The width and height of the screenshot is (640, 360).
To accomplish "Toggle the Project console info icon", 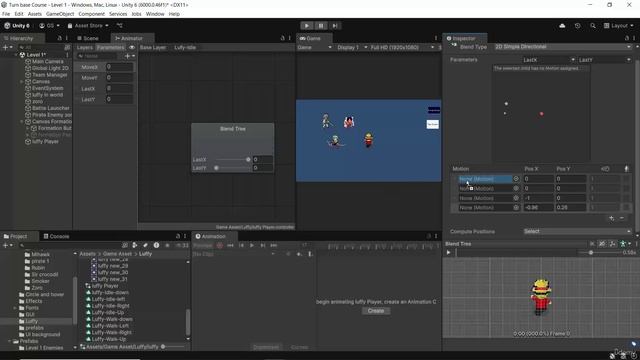I will coord(156,245).
